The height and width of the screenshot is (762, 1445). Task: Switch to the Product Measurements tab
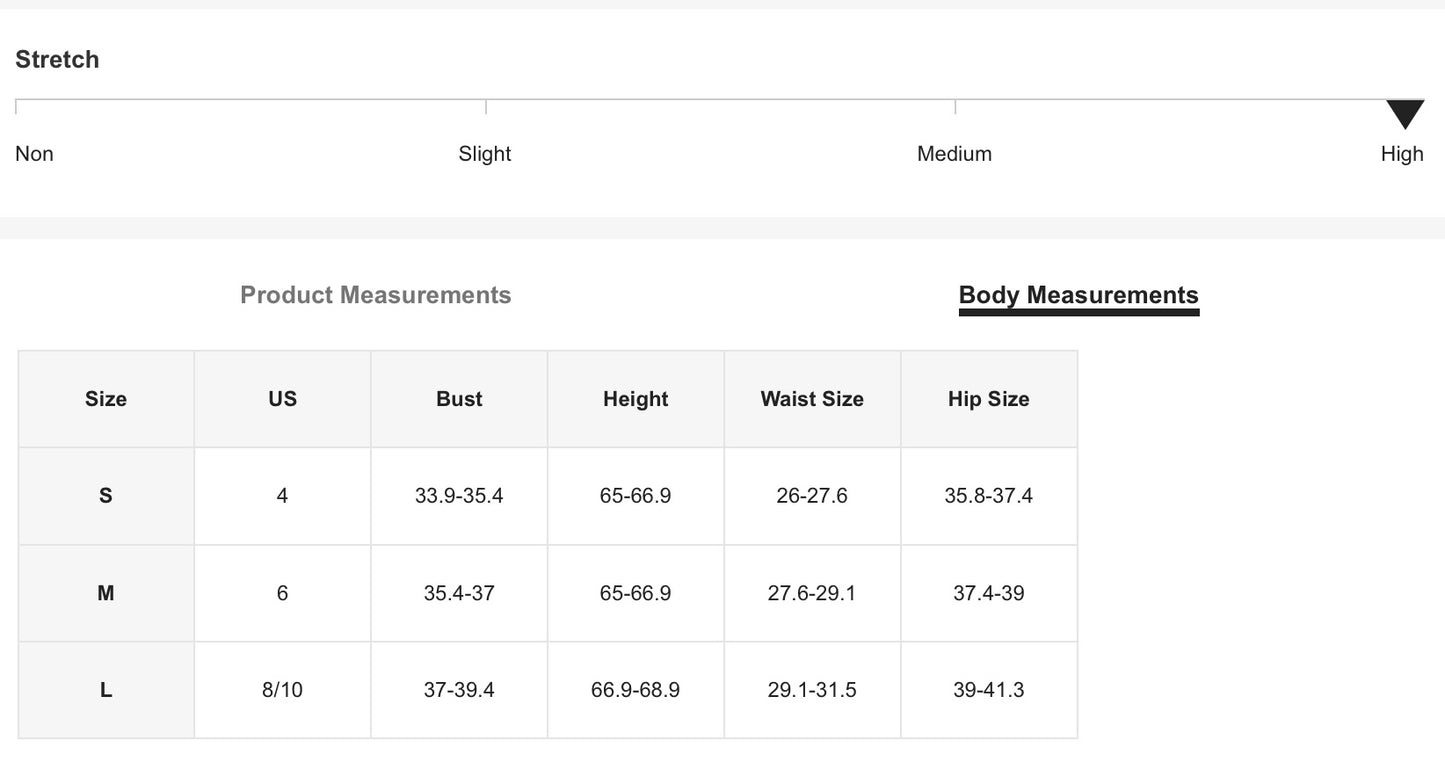[x=375, y=295]
